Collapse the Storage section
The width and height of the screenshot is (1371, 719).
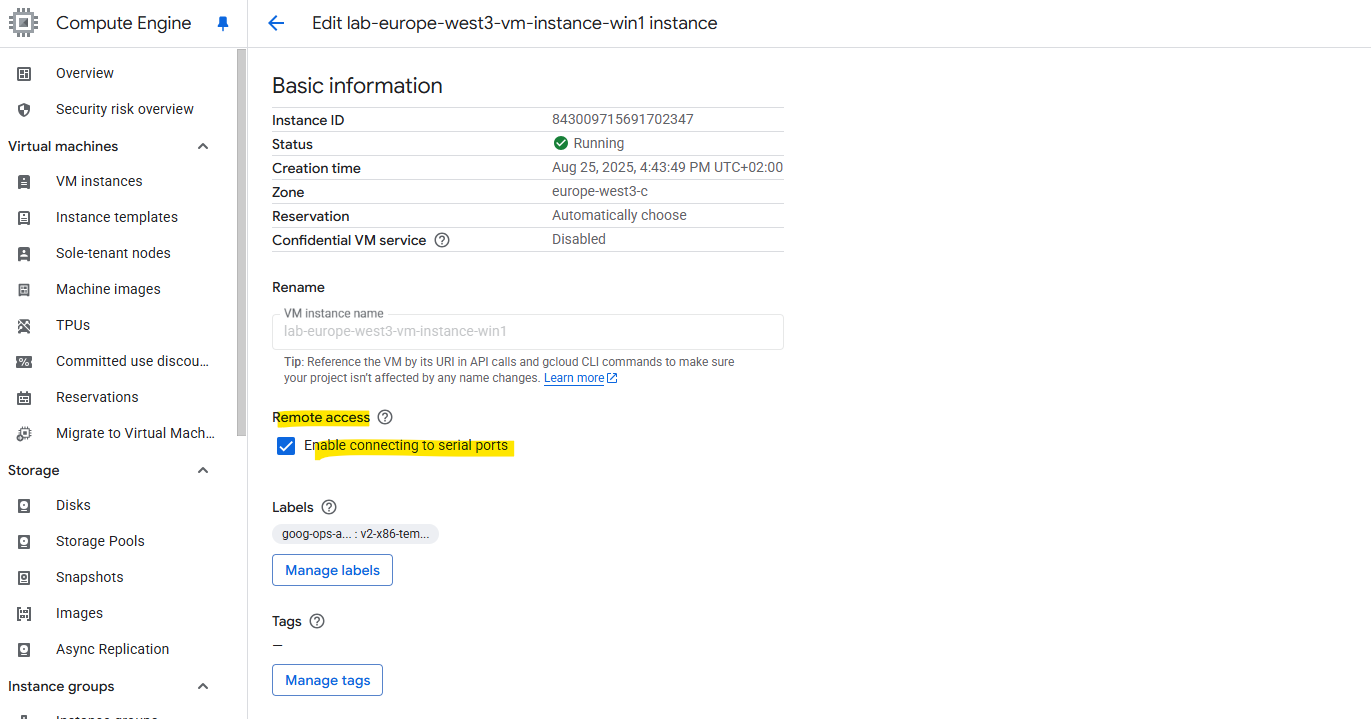click(203, 470)
